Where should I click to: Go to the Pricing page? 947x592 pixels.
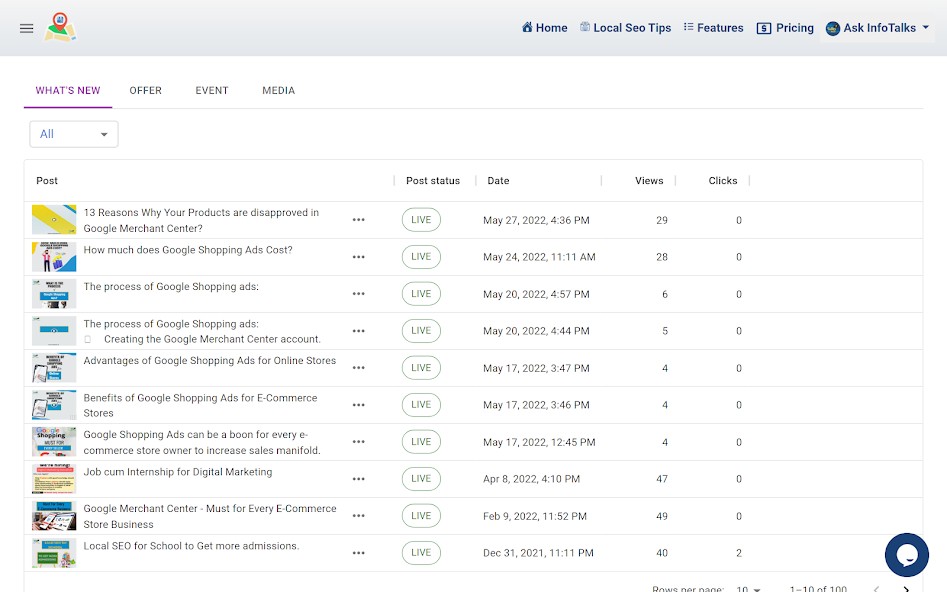(785, 28)
